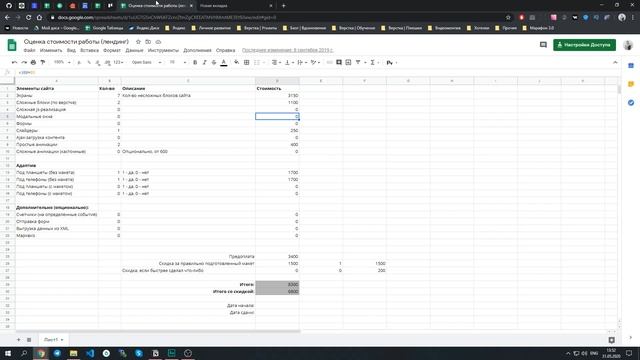Open Tasks in the side panel

point(631,102)
